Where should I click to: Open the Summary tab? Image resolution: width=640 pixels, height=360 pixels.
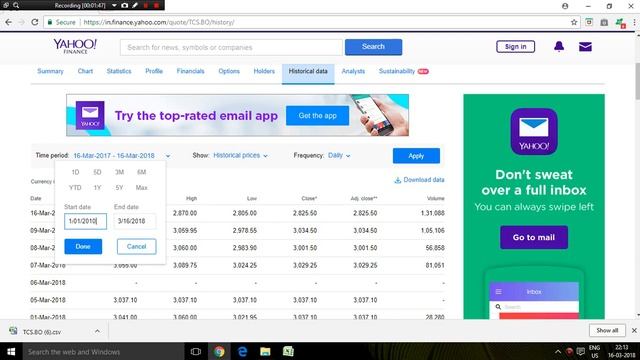tap(50, 71)
